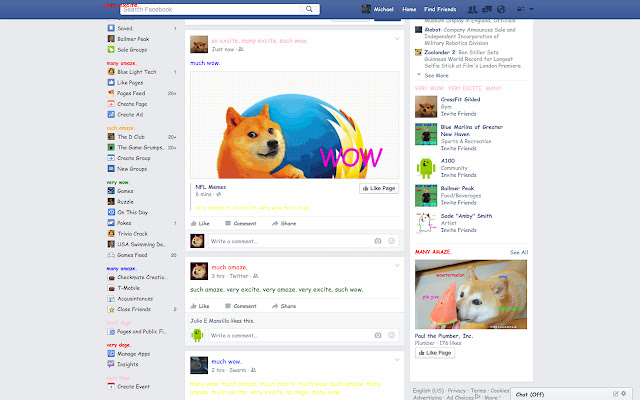Open the notifications globe icon
The width and height of the screenshot is (640, 400).
[x=501, y=9]
